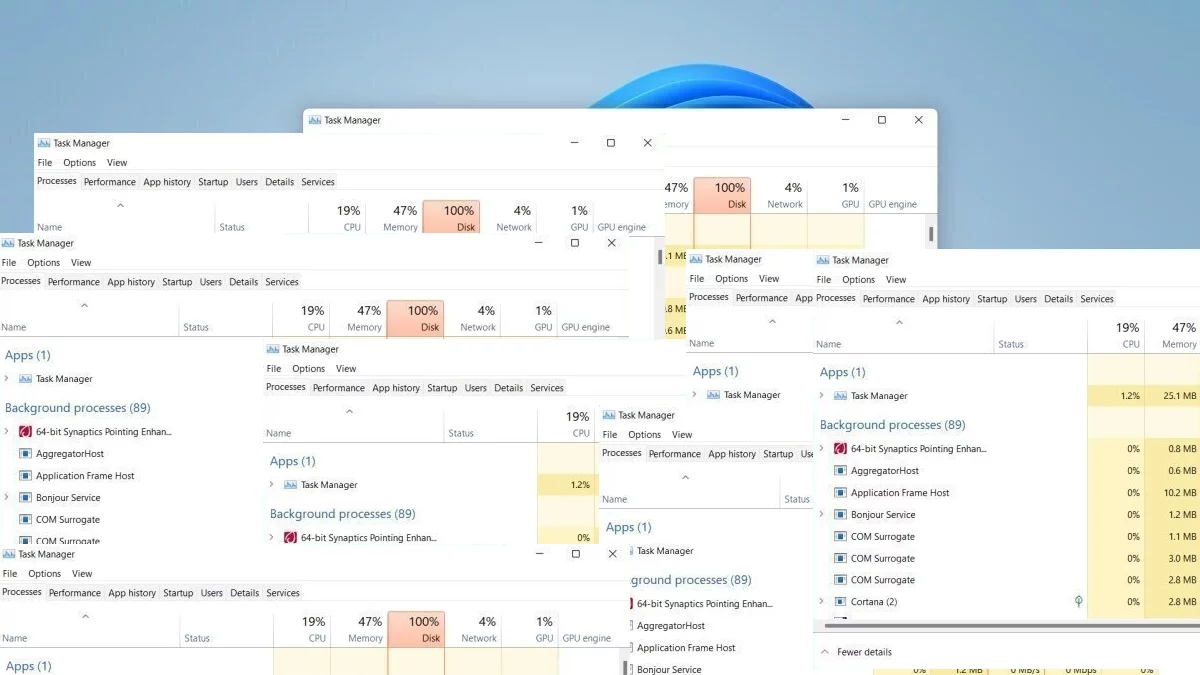Image resolution: width=1200 pixels, height=675 pixels.
Task: Click Task Manager app icon in center window's list
Action: [x=290, y=485]
